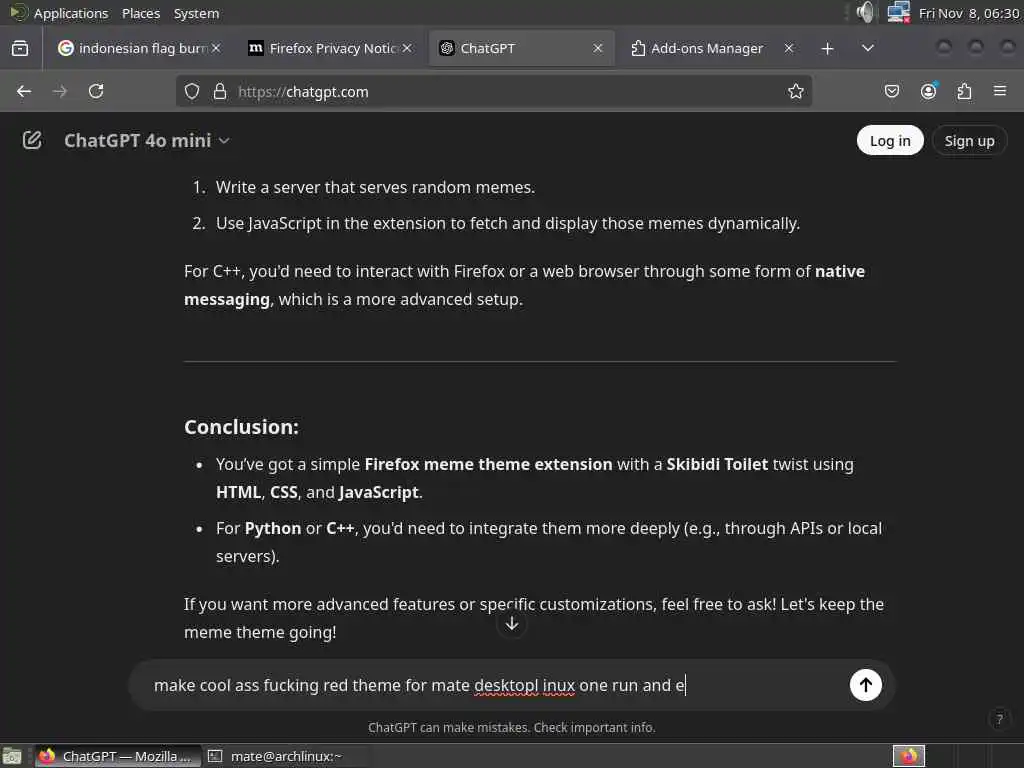Close the Firefox Privacy Notice tab

[x=407, y=48]
